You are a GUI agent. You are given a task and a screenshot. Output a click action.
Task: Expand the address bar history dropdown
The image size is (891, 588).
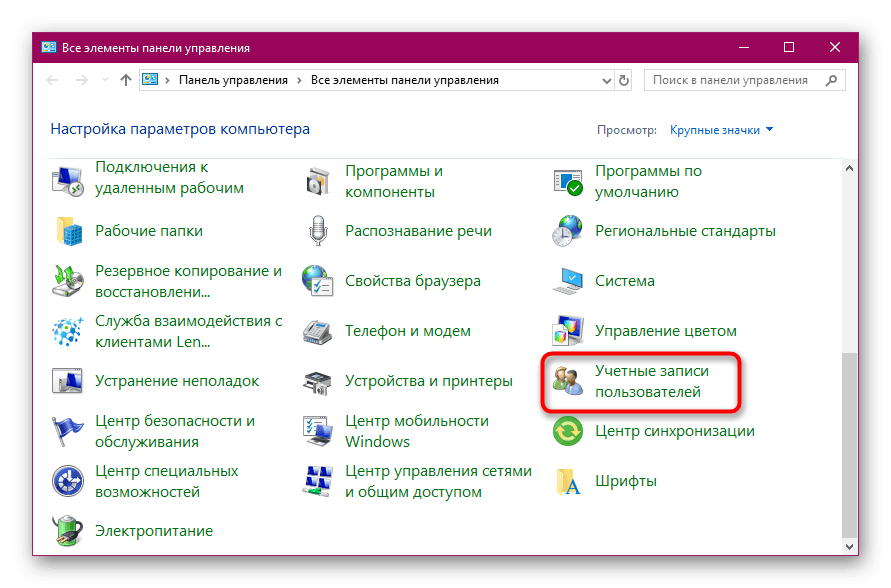tap(607, 81)
